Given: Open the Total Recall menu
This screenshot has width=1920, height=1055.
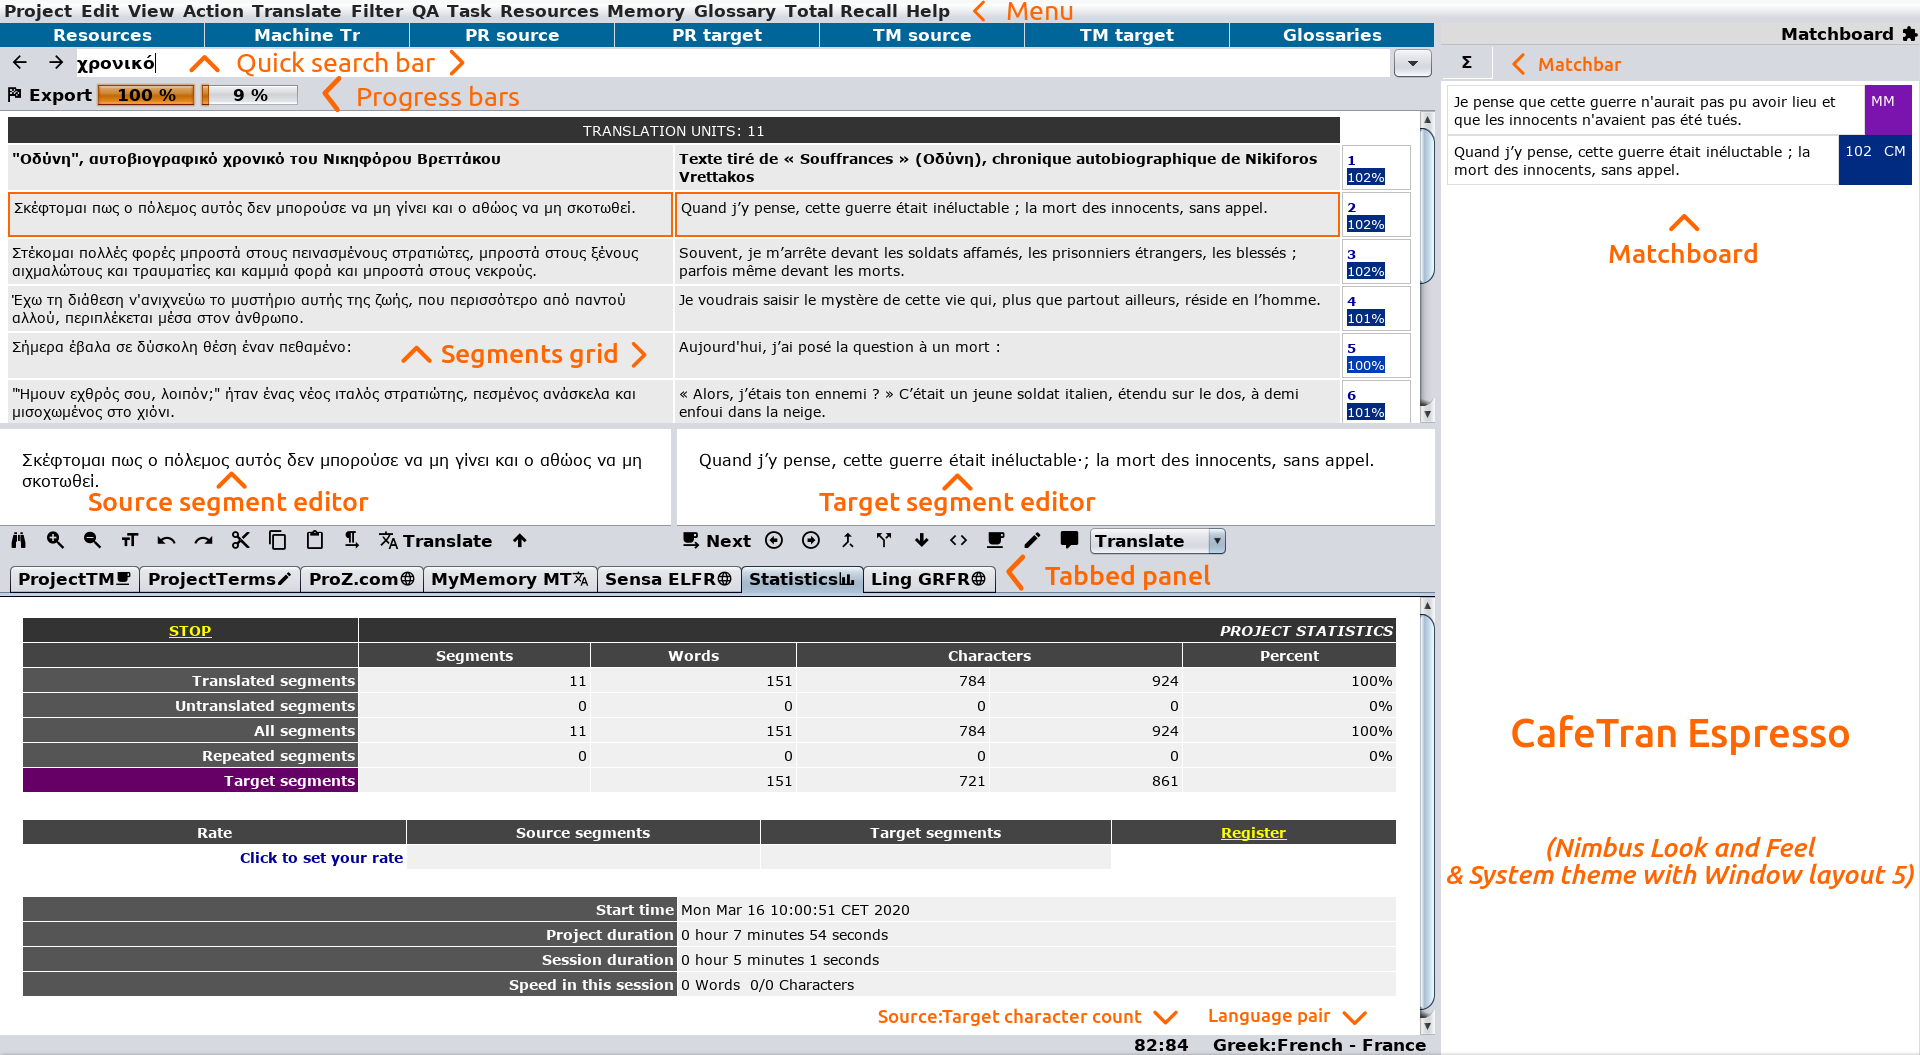Looking at the screenshot, I should pos(841,11).
